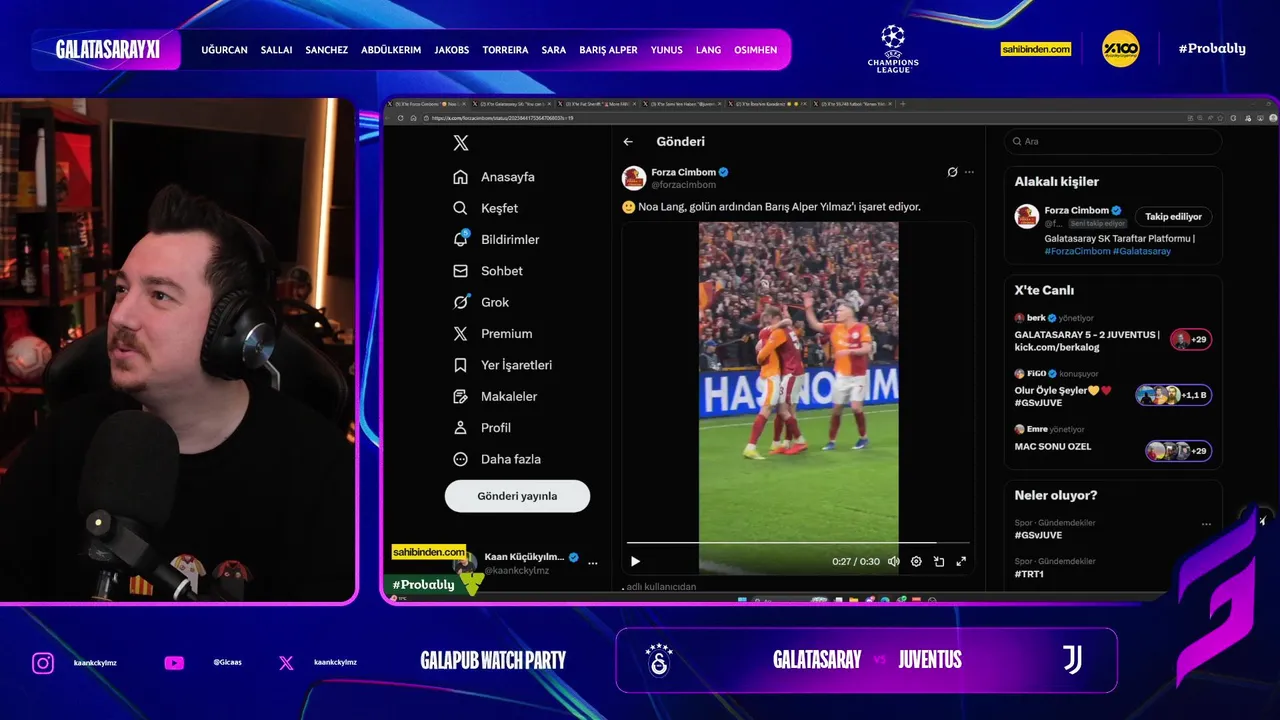1280x720 pixels.
Task: Open the #ForzaCimbom hashtag link
Action: pyautogui.click(x=1077, y=251)
